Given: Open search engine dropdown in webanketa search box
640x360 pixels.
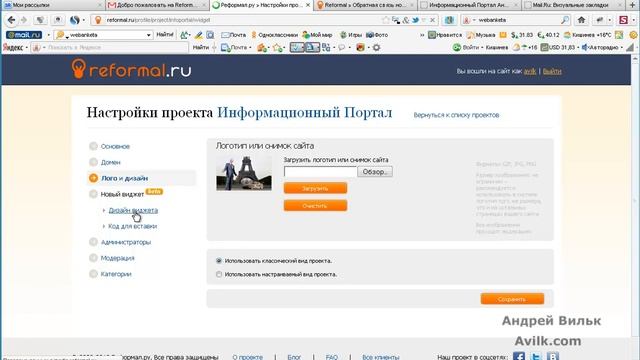Looking at the screenshot, I should click(x=474, y=20).
